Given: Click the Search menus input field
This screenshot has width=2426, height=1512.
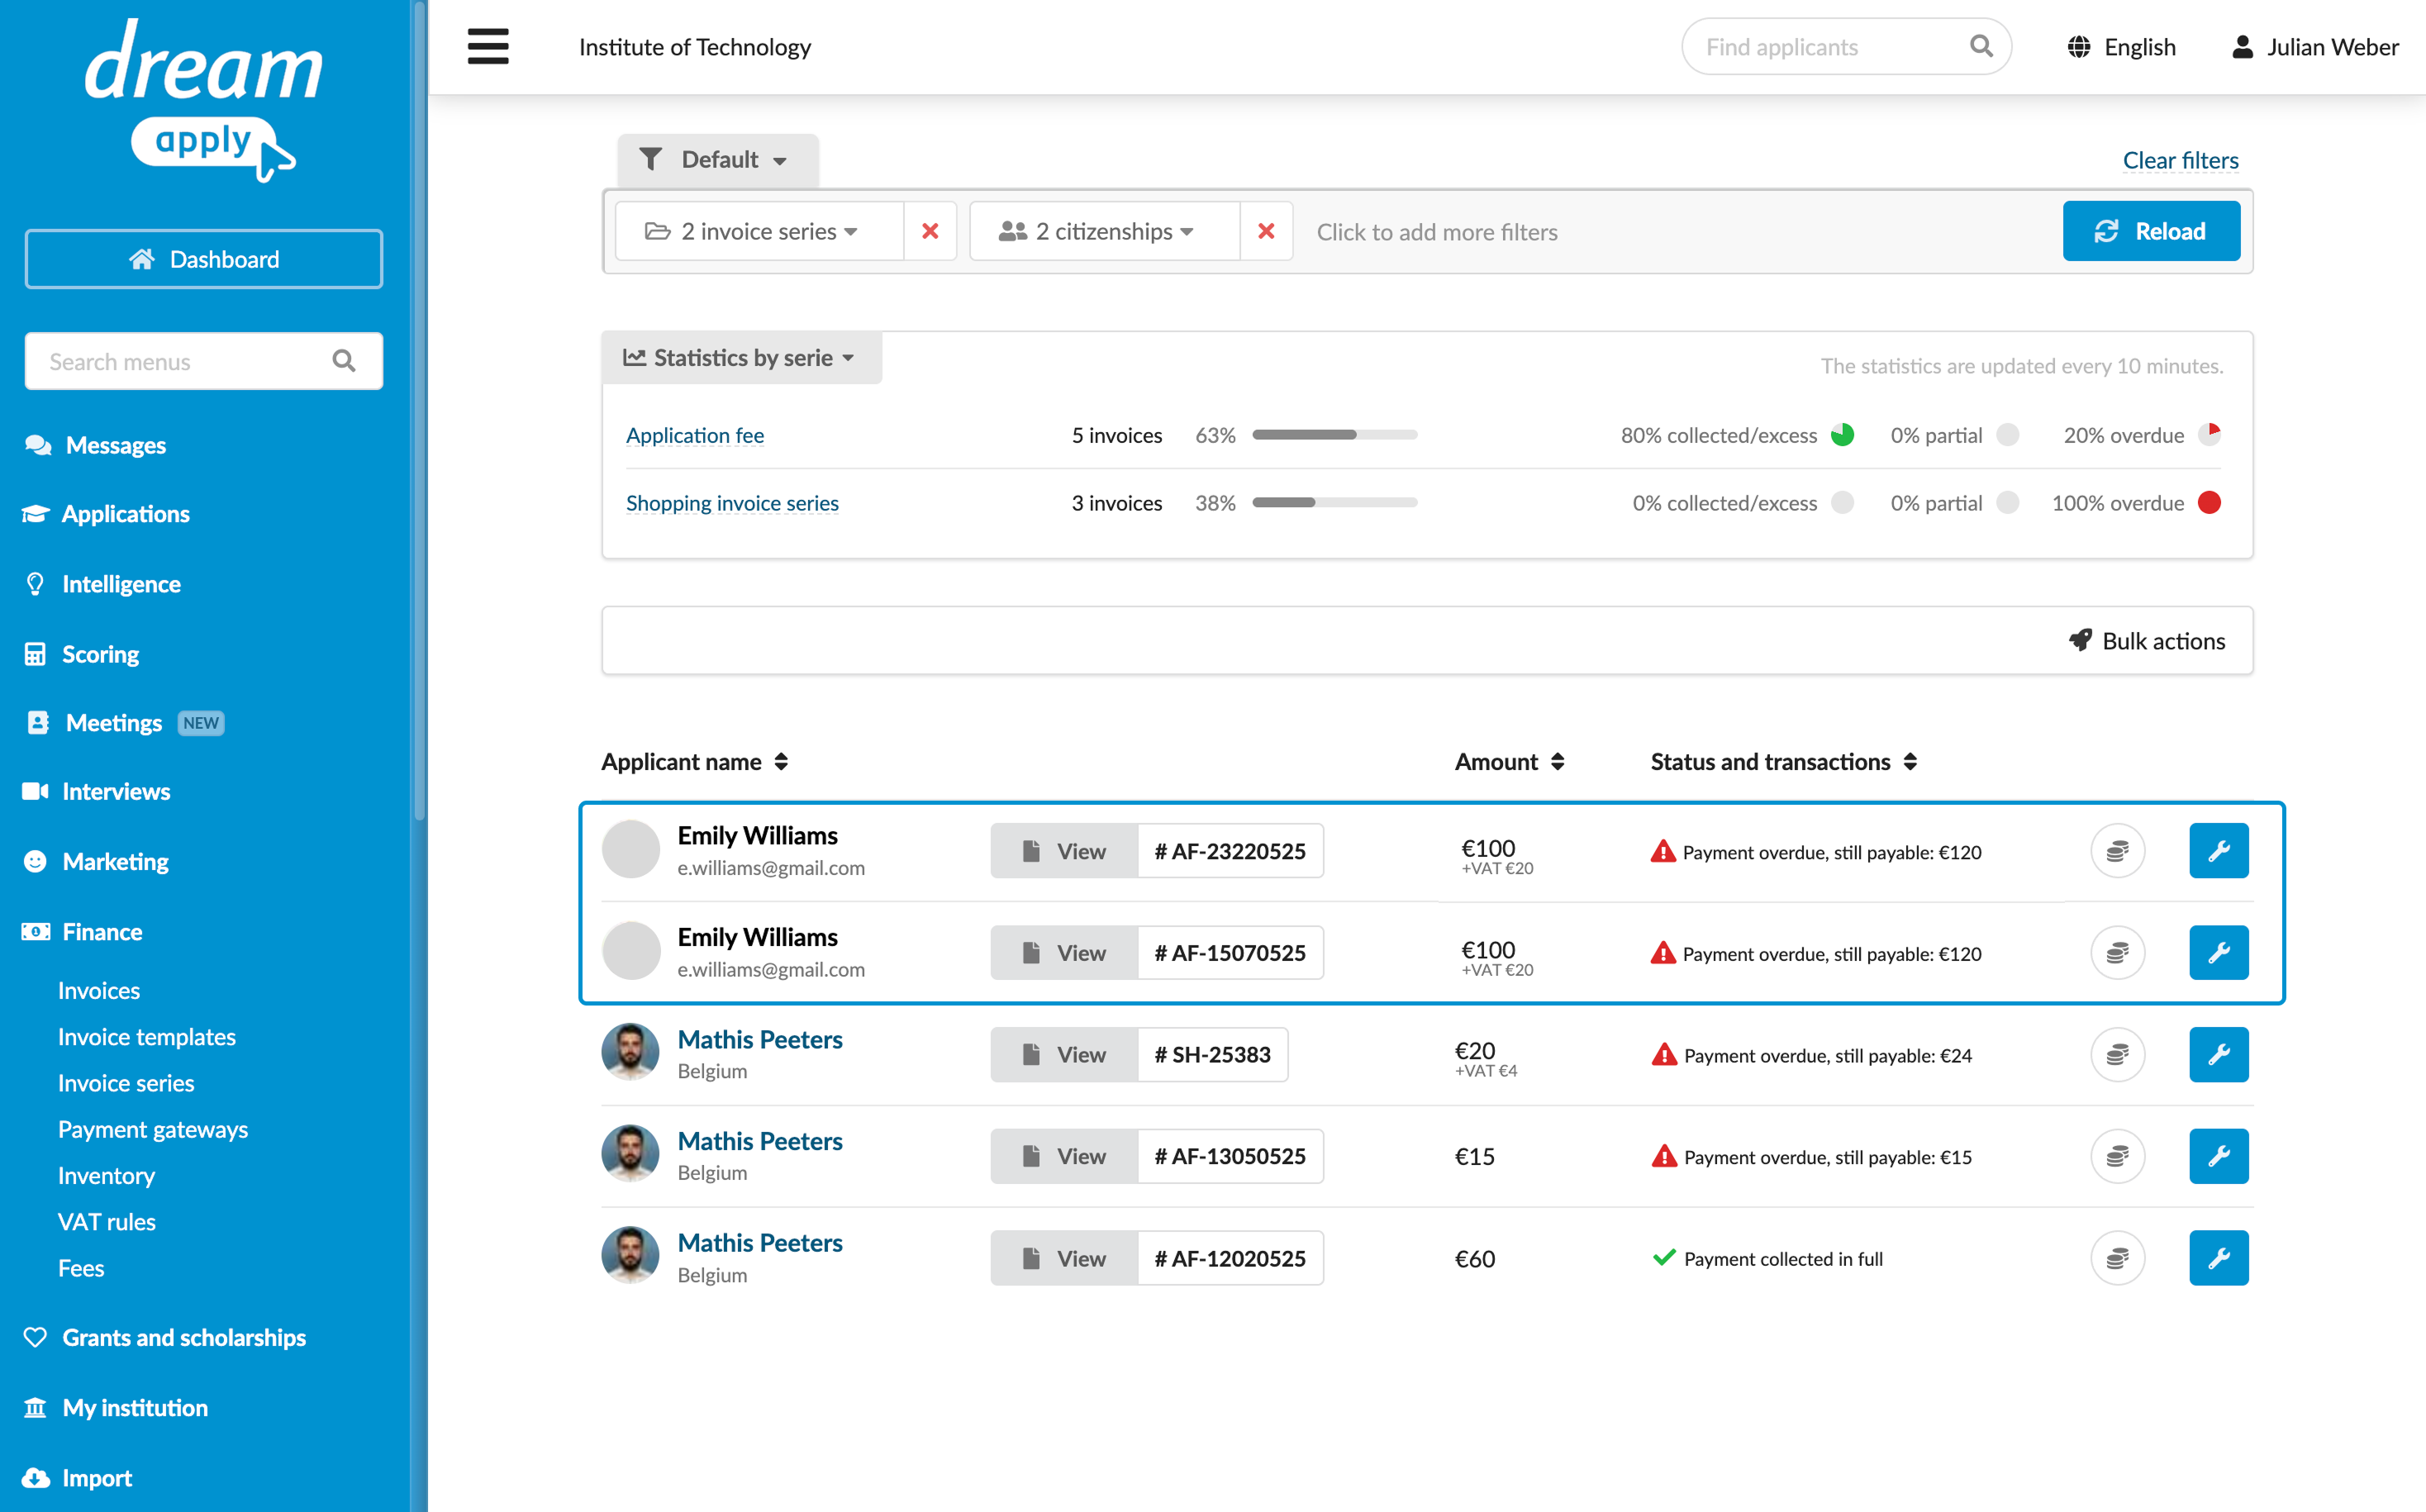Looking at the screenshot, I should click(203, 361).
